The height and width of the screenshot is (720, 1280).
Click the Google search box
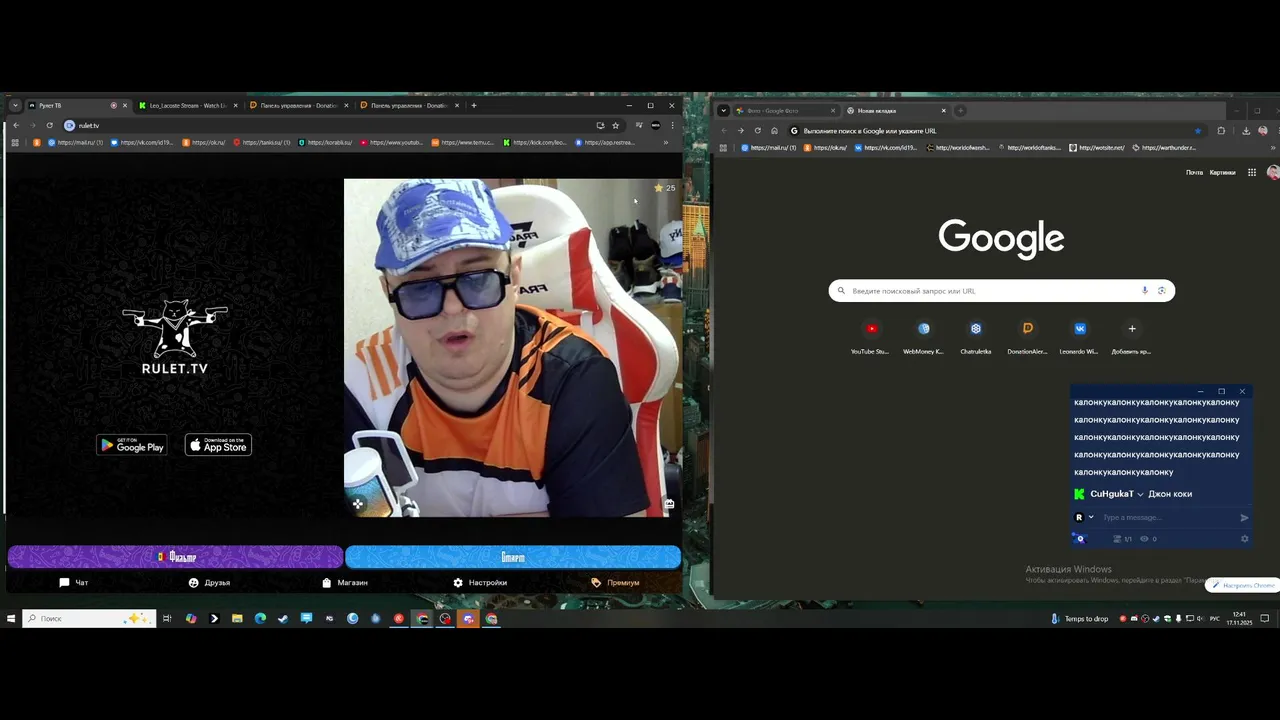tap(1001, 291)
